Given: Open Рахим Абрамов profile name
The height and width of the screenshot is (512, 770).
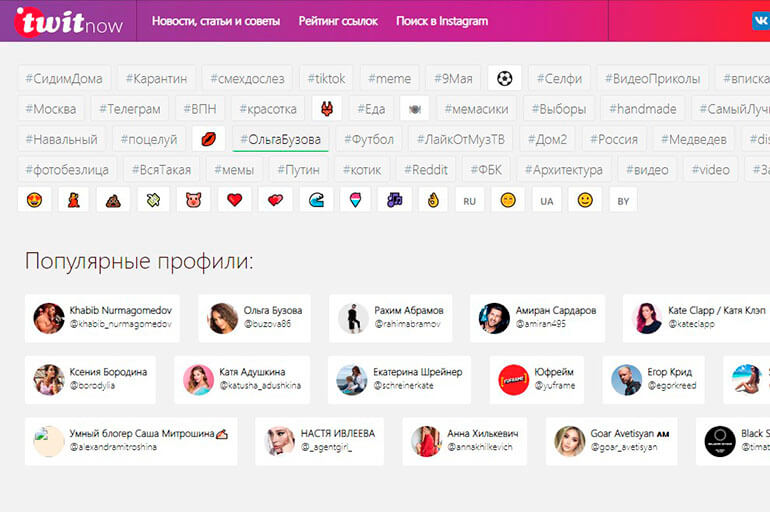Looking at the screenshot, I should point(409,310).
